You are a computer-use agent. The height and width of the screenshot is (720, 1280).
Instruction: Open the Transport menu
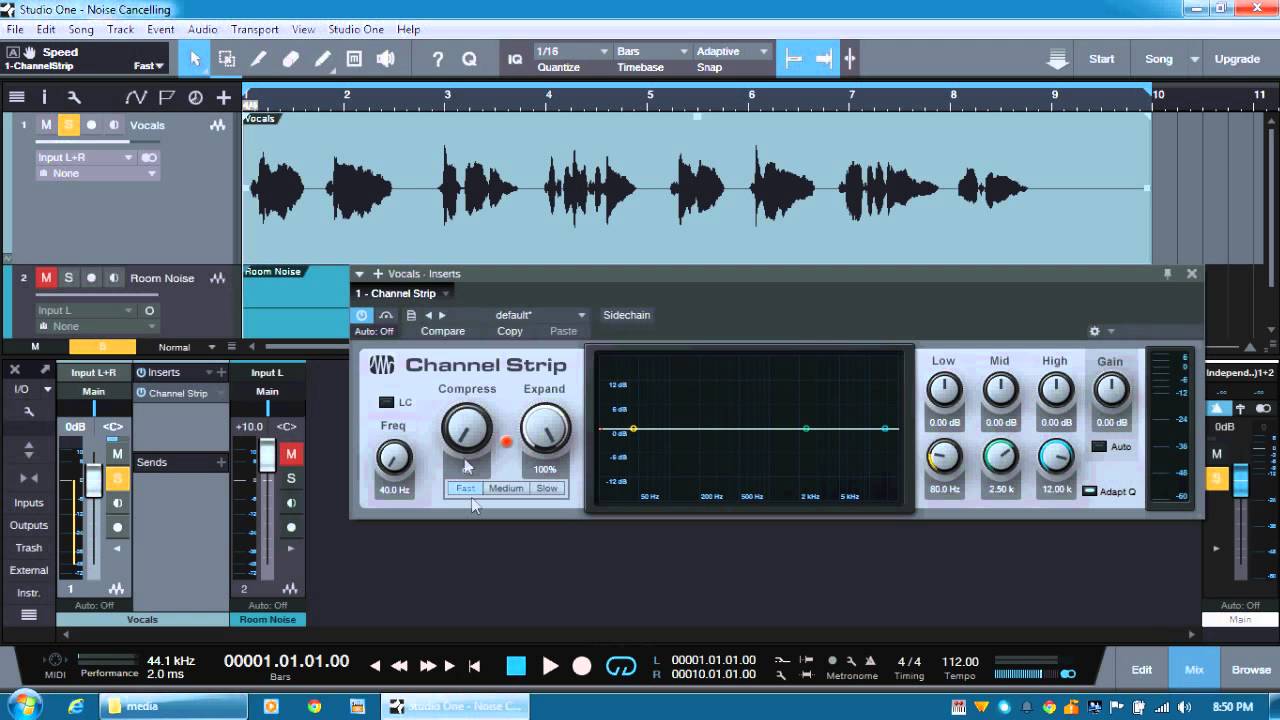point(254,30)
